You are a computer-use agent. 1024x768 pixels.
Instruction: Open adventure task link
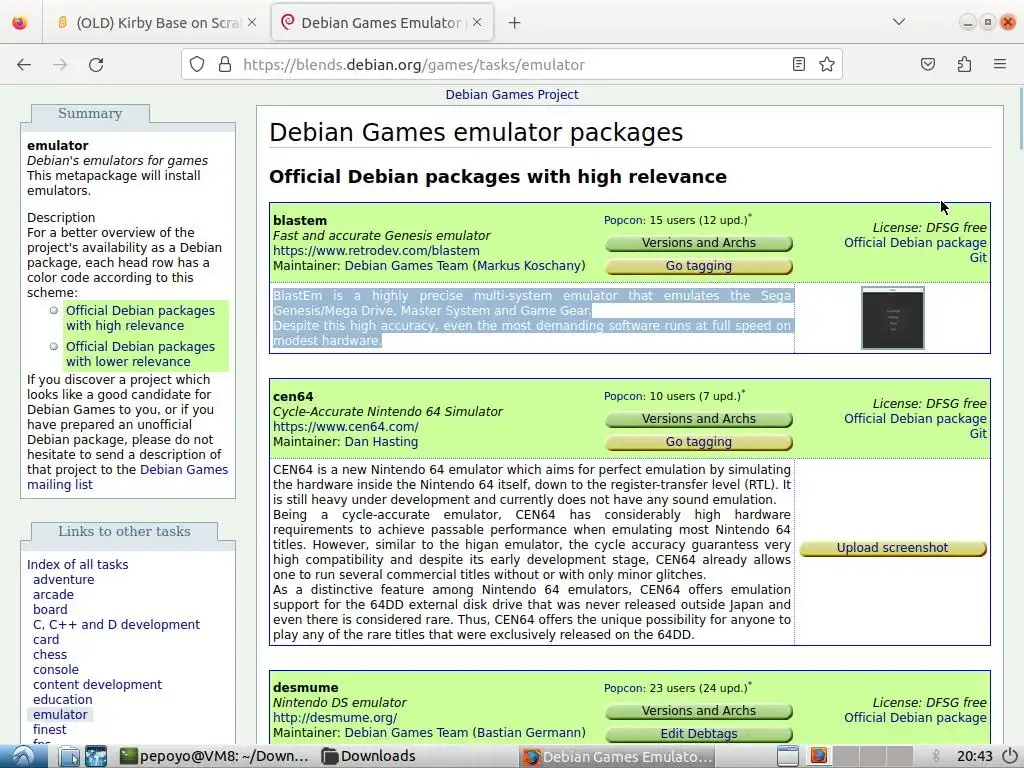pos(63,580)
